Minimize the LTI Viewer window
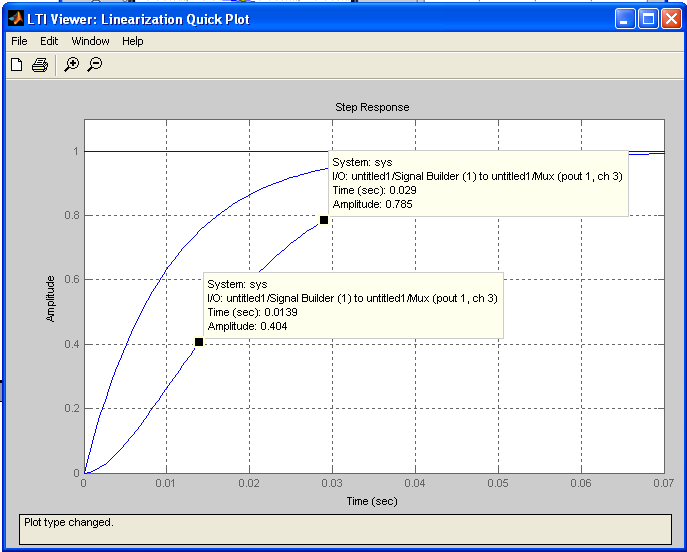687x552 pixels. pos(625,19)
